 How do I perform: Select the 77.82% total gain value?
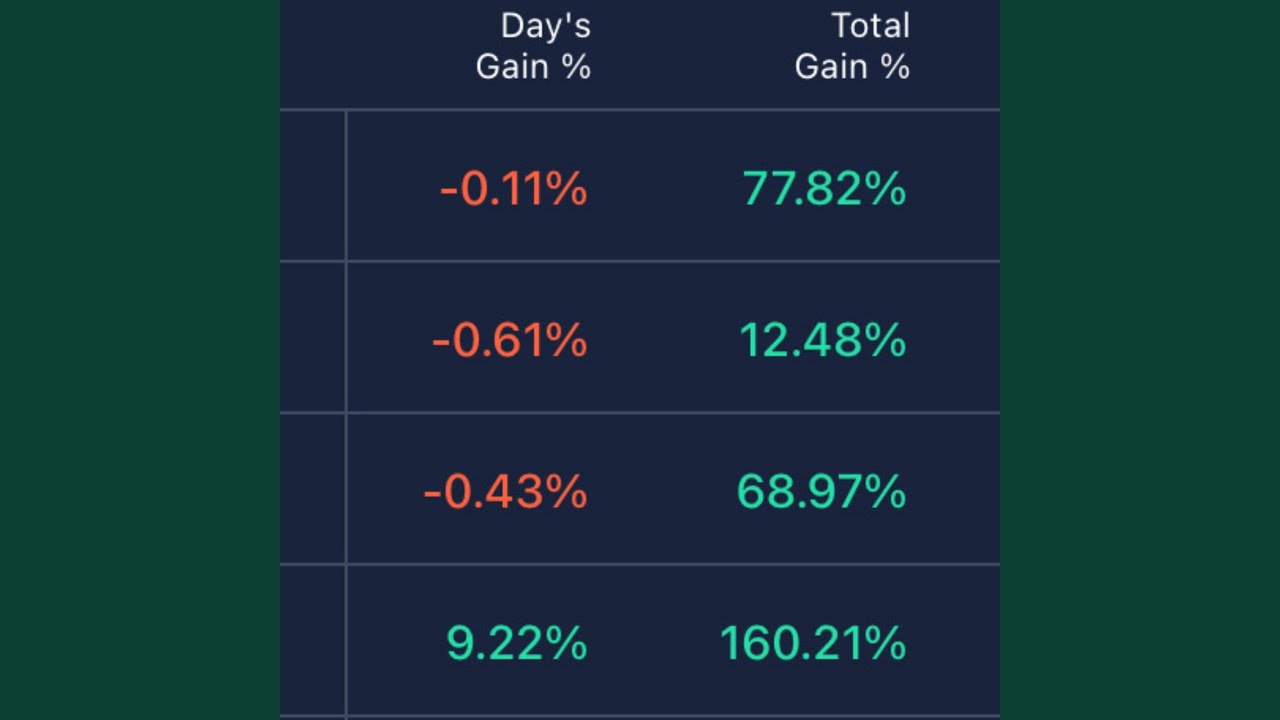(824, 188)
